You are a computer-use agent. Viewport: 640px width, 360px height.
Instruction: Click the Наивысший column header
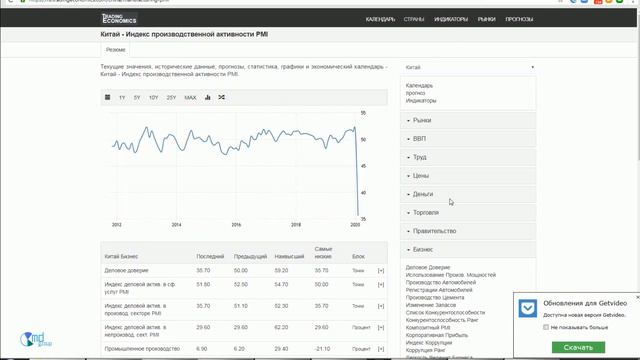coord(289,256)
